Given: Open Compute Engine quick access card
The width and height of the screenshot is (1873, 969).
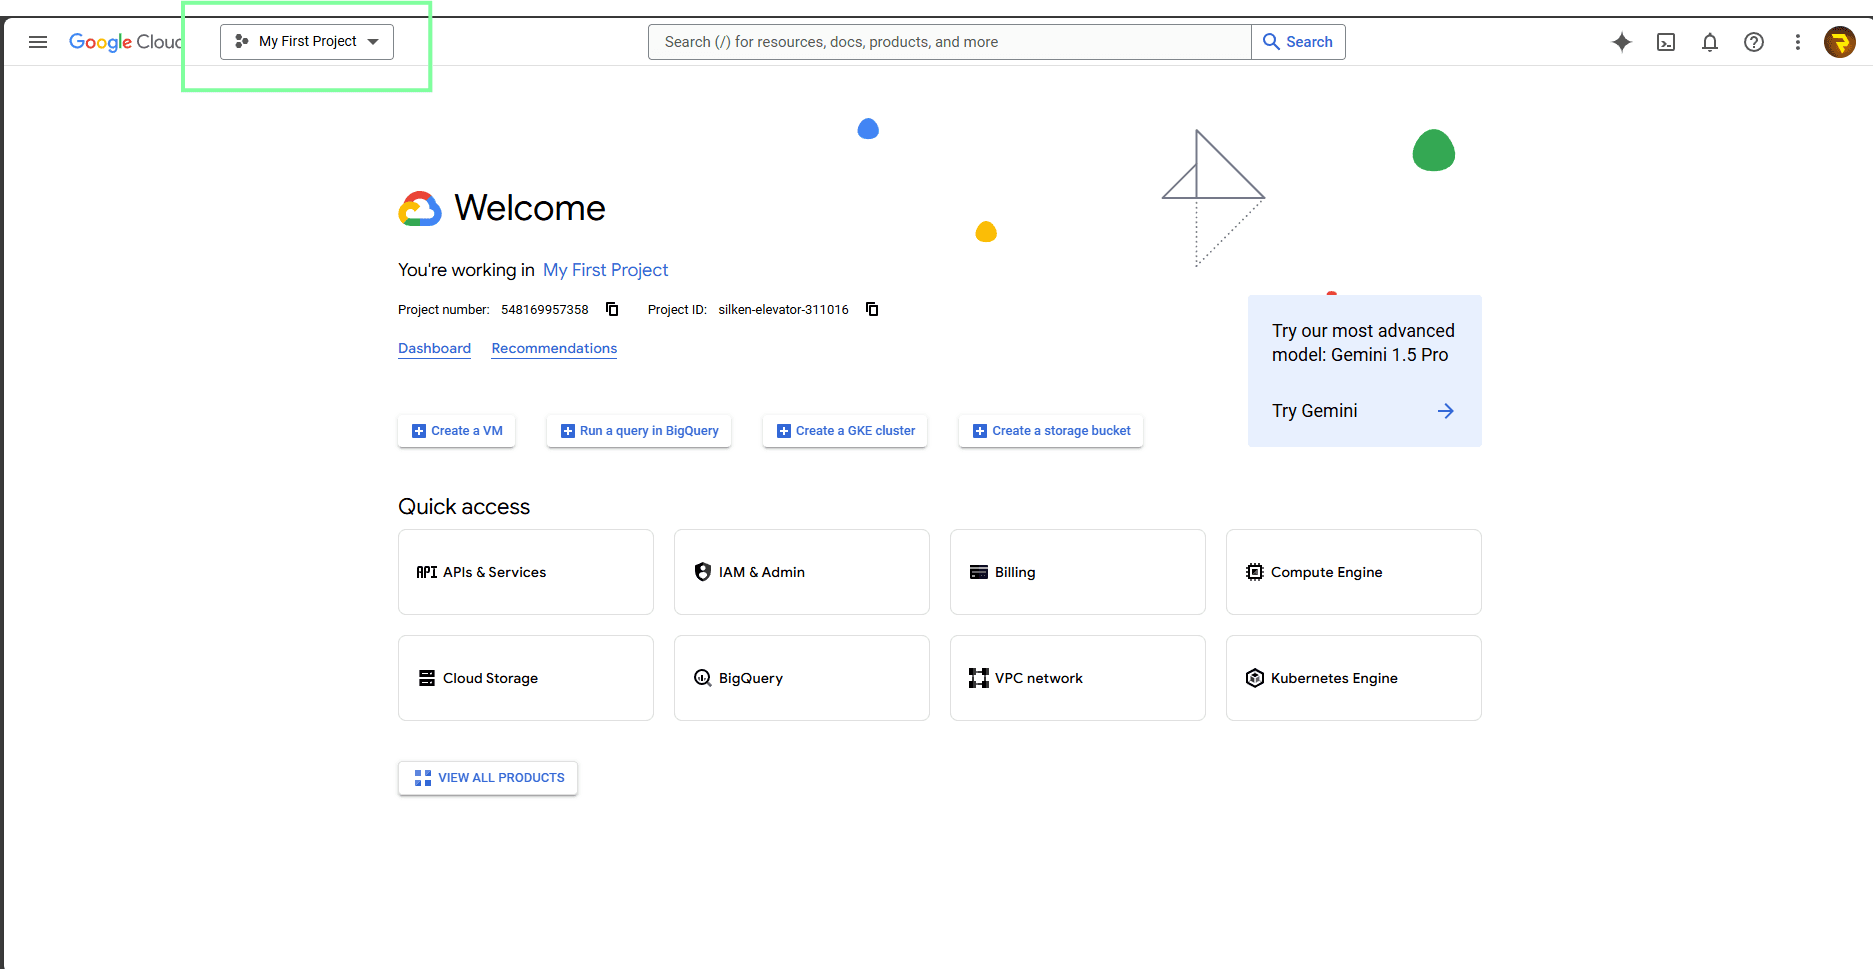Looking at the screenshot, I should [1354, 572].
